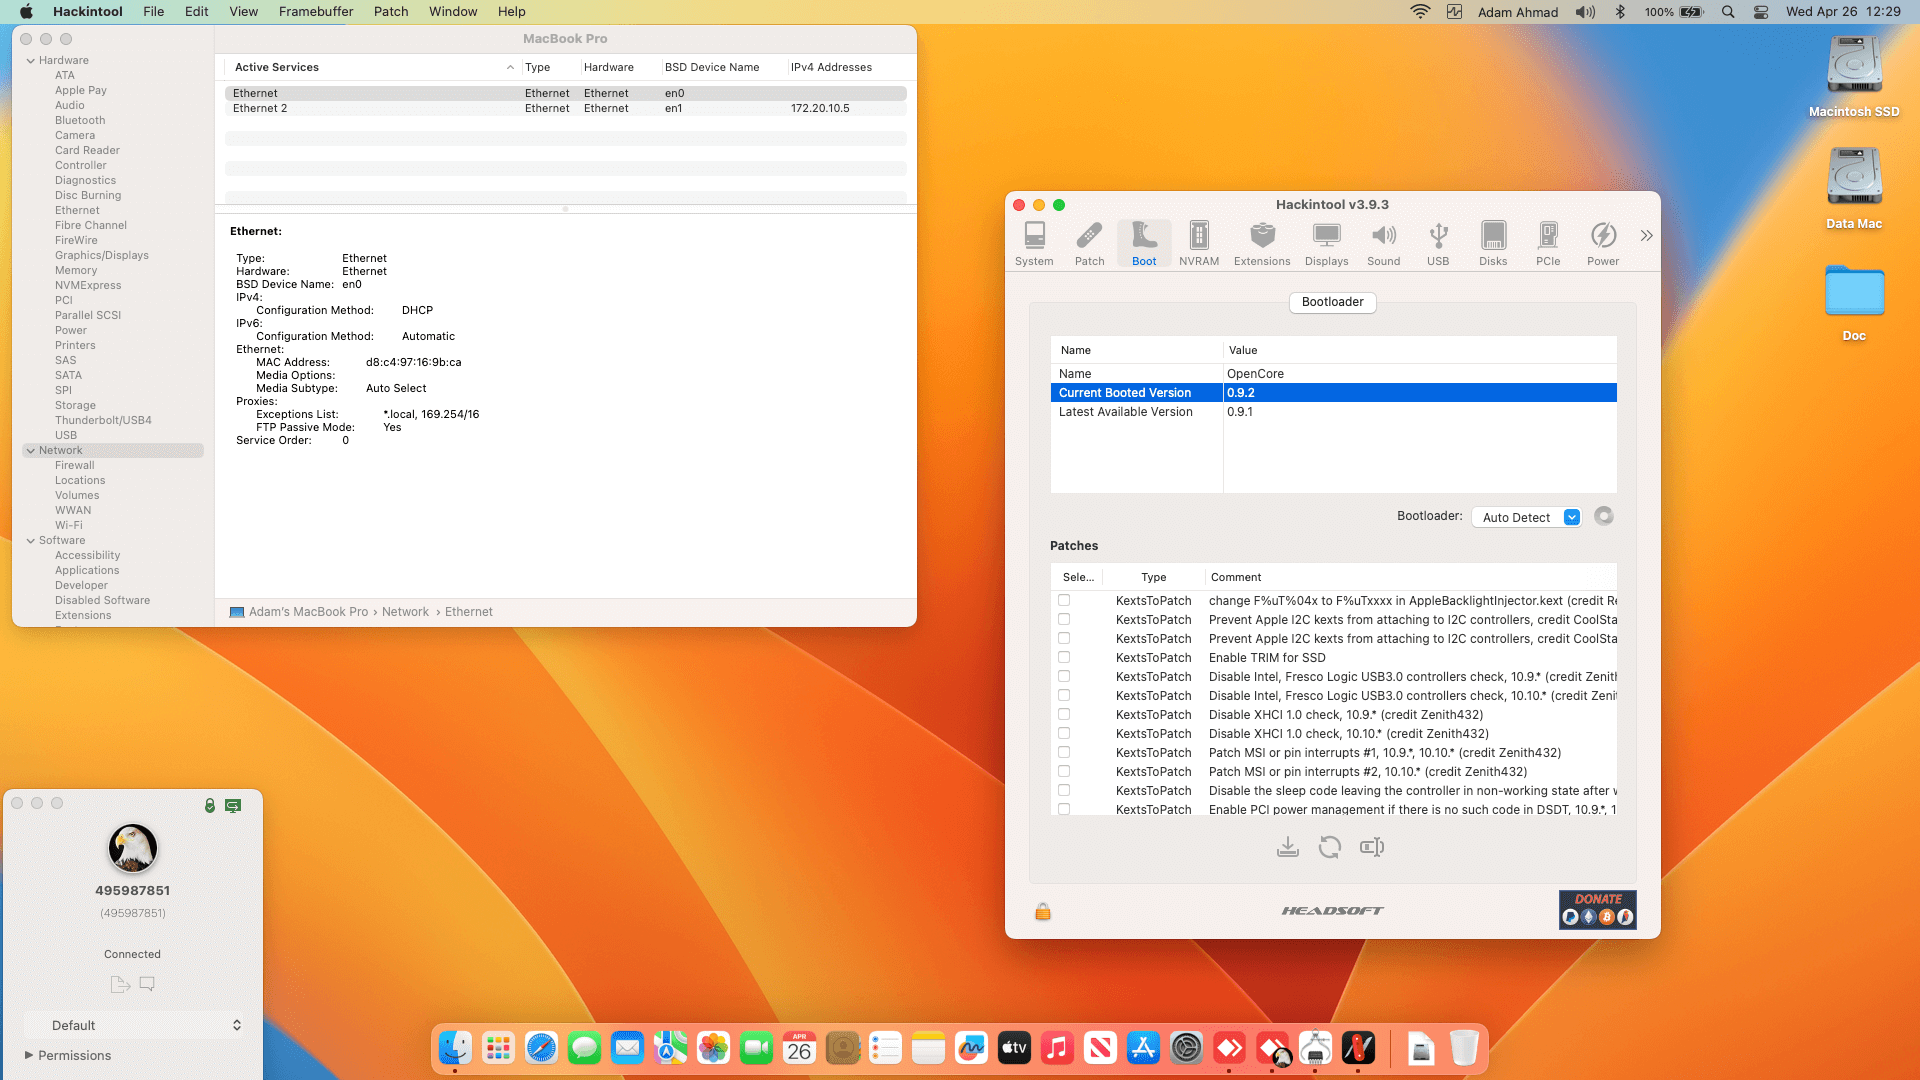Open the Apple menu
This screenshot has height=1080, width=1920.
pos(26,12)
